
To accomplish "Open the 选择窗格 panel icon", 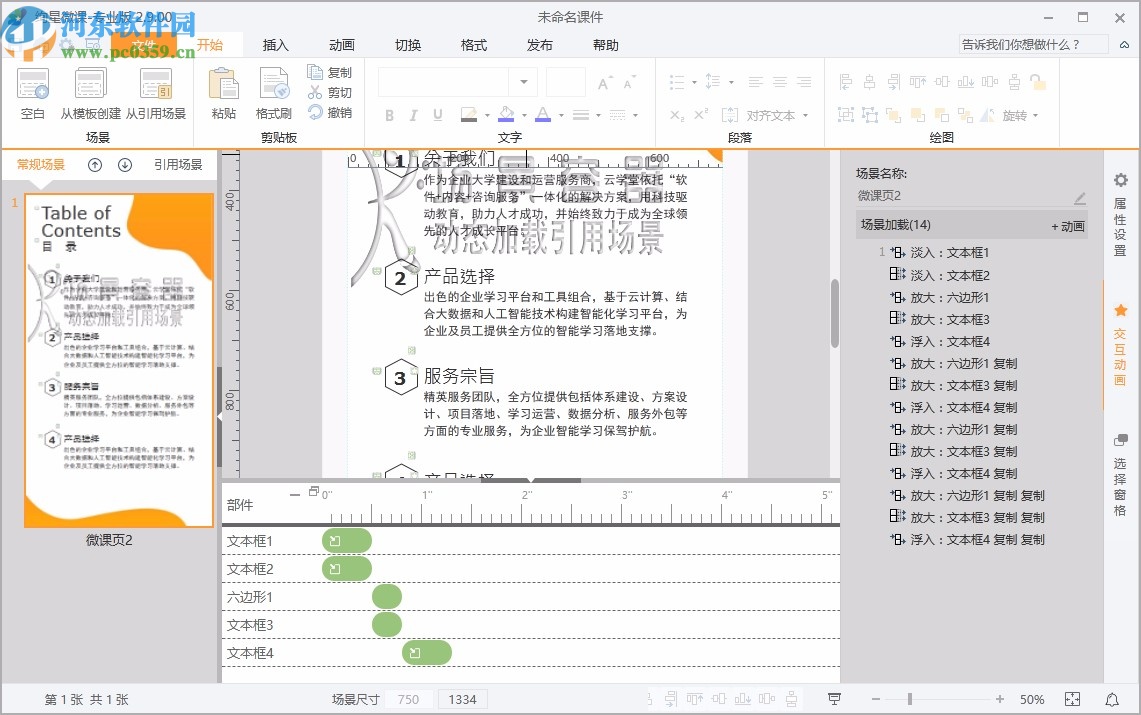I will [x=1121, y=441].
